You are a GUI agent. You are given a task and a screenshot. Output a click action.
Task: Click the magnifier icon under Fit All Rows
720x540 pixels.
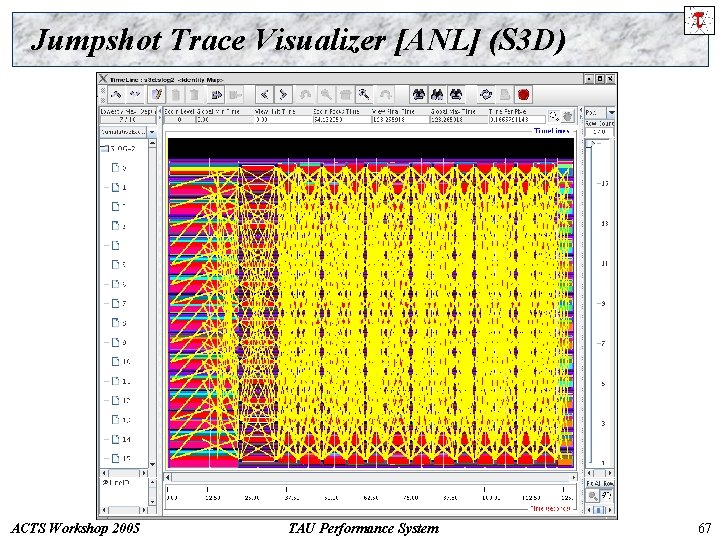pos(593,495)
